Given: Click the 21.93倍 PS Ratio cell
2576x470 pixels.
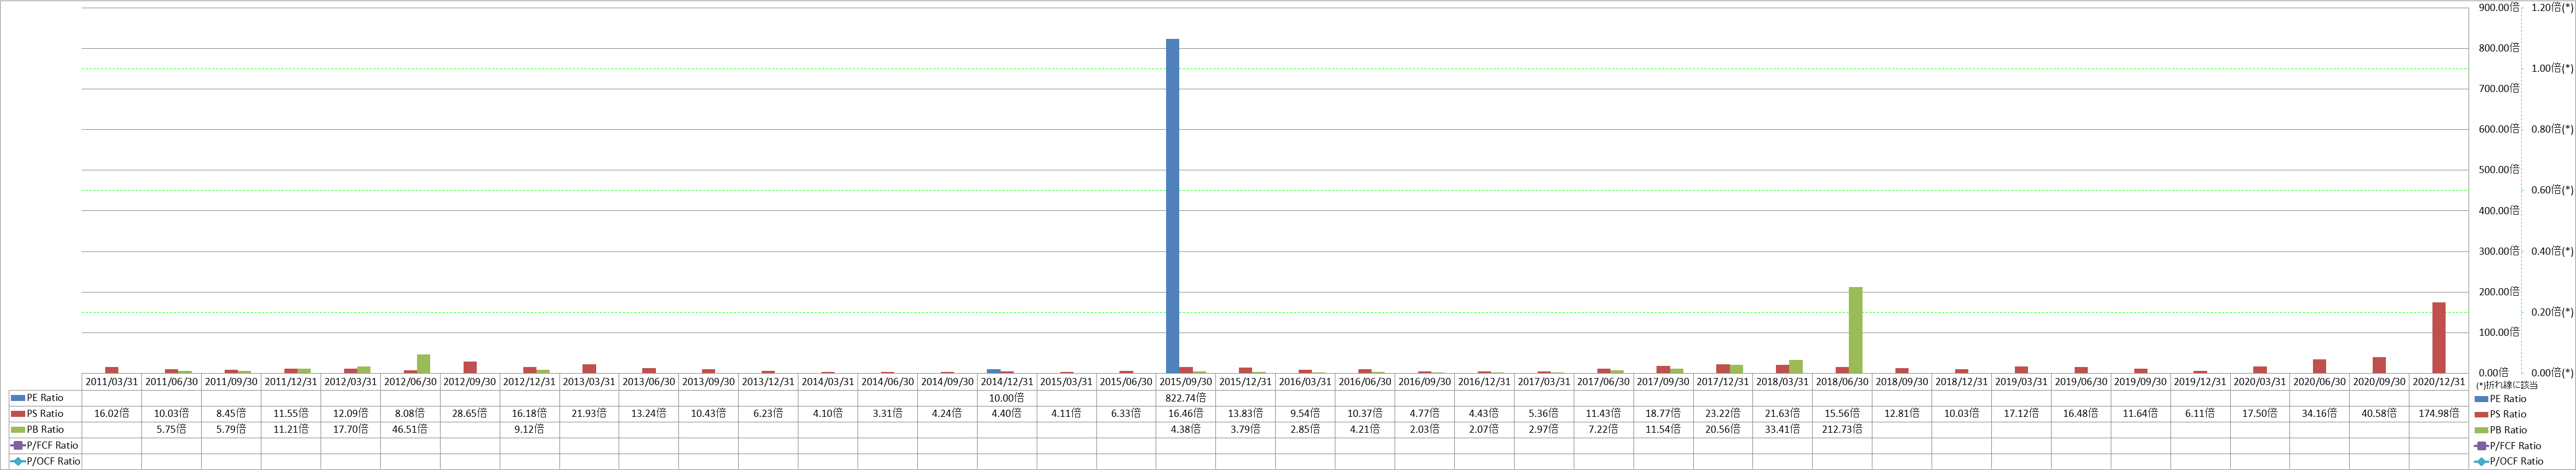Looking at the screenshot, I should pyautogui.click(x=589, y=414).
